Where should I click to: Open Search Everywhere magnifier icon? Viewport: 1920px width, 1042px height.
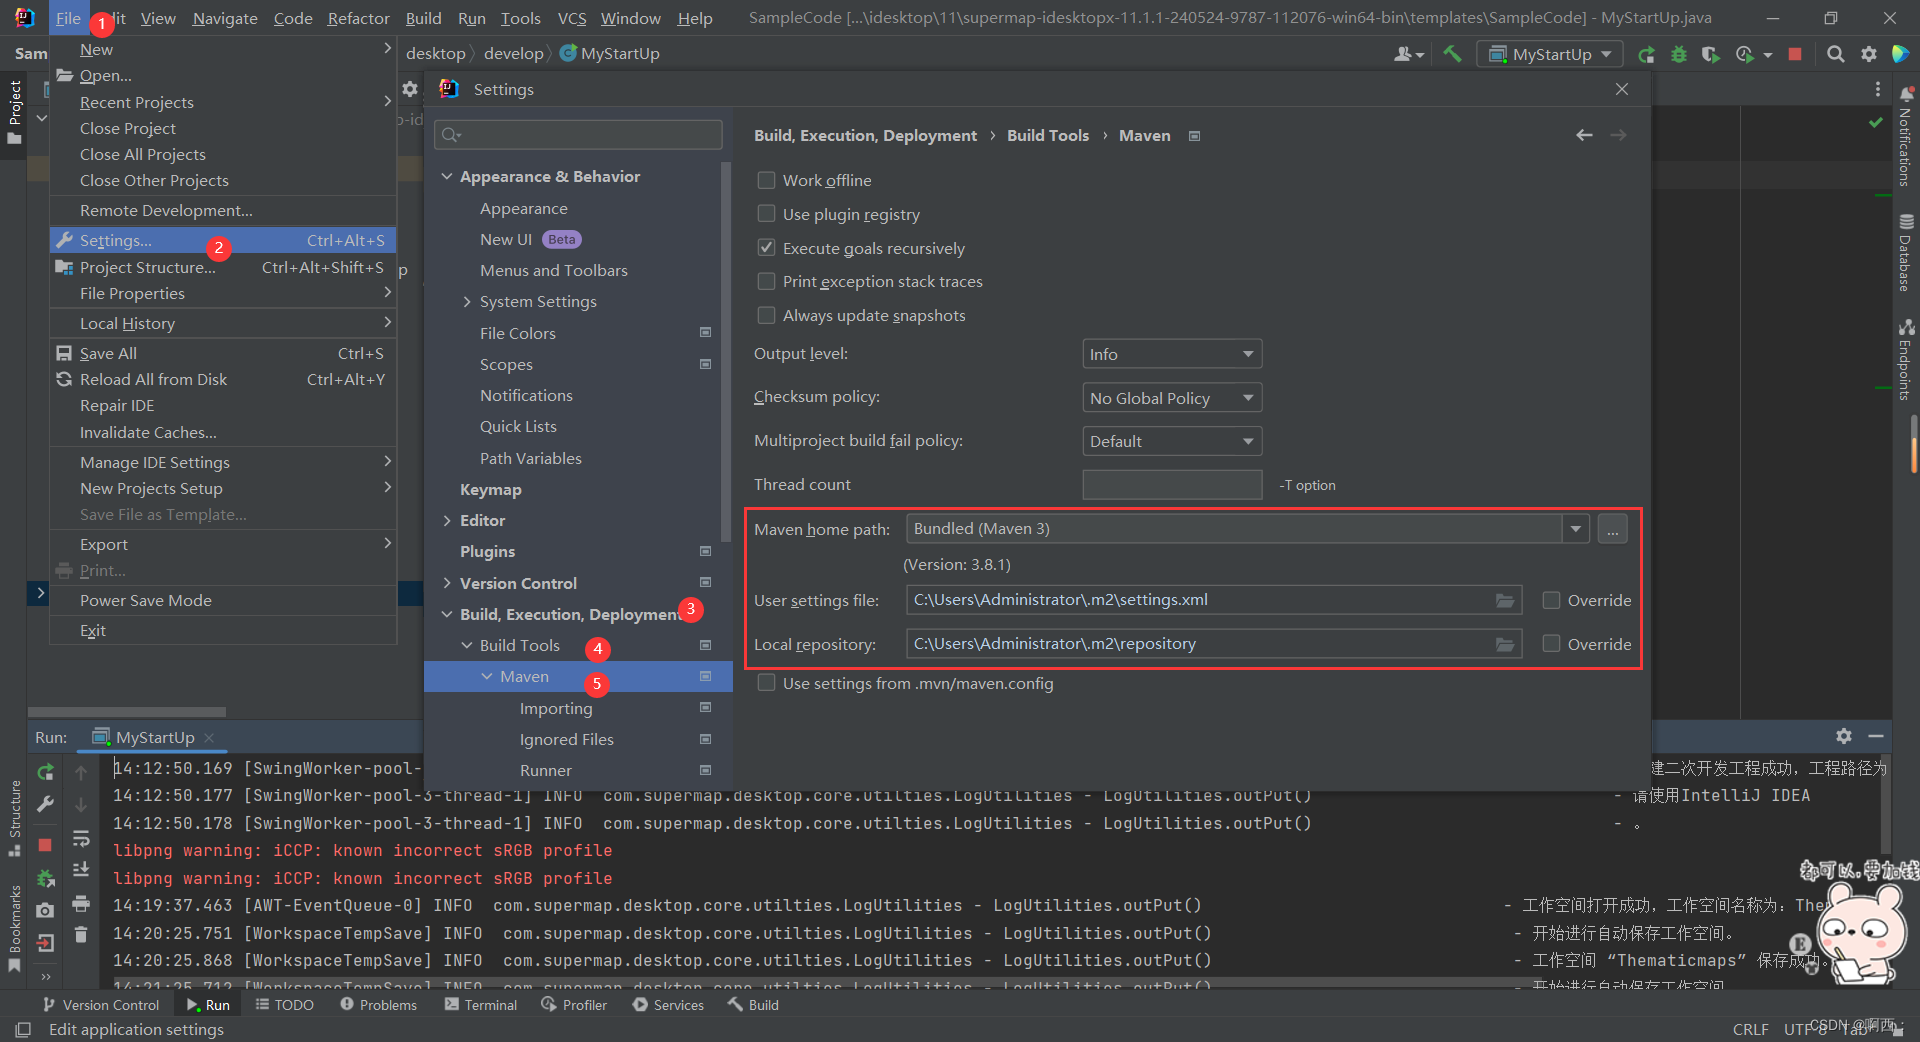point(1835,54)
